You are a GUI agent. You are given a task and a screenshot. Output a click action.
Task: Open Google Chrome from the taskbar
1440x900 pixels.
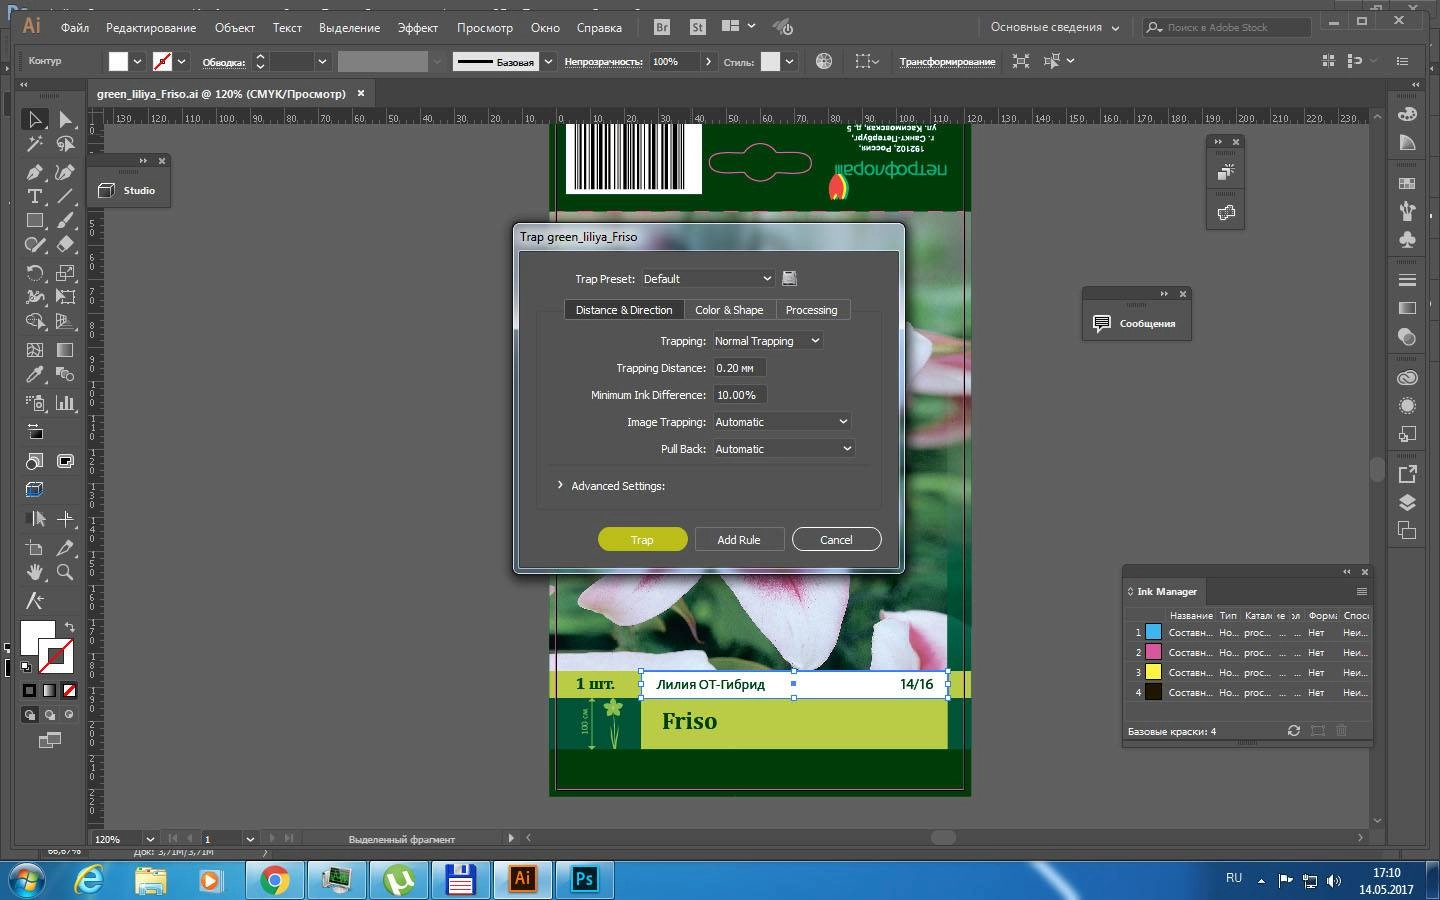point(274,879)
